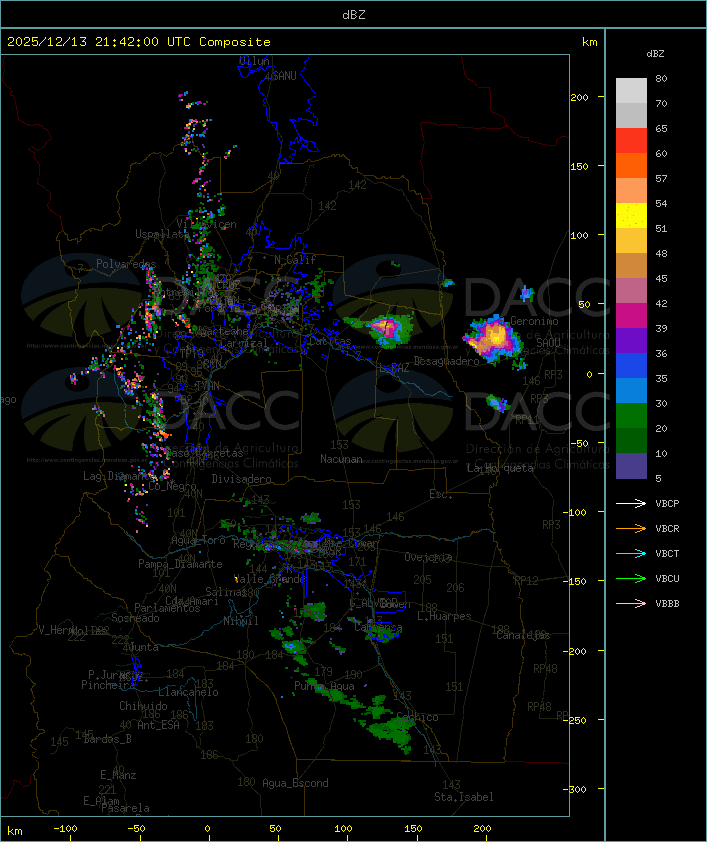The width and height of the screenshot is (707, 842).
Task: Click the 65 value in legend scale
Action: (x=661, y=128)
